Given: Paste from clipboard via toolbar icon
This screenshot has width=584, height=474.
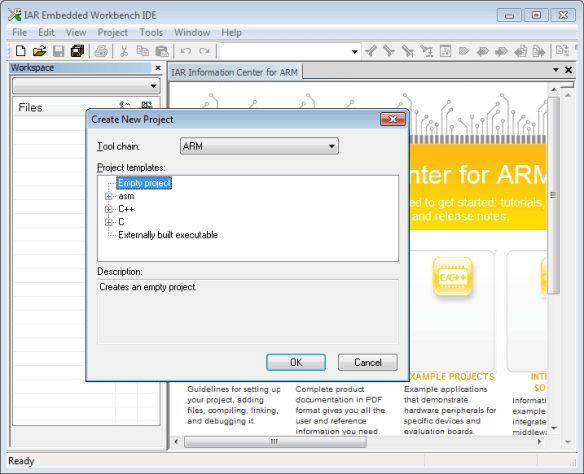Looking at the screenshot, I should point(162,51).
